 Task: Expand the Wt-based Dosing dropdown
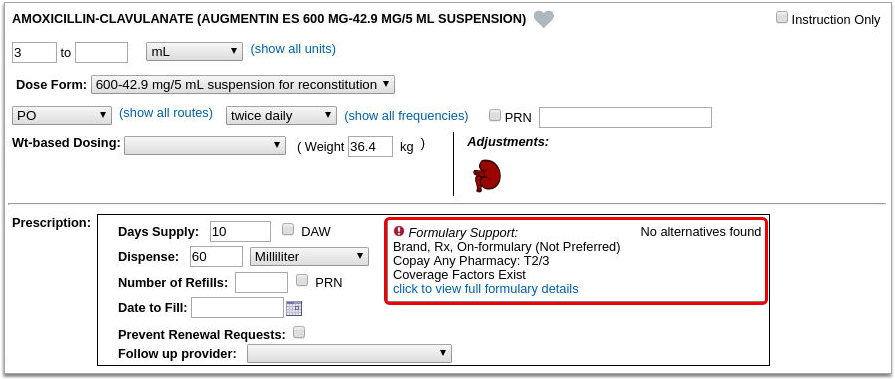205,146
